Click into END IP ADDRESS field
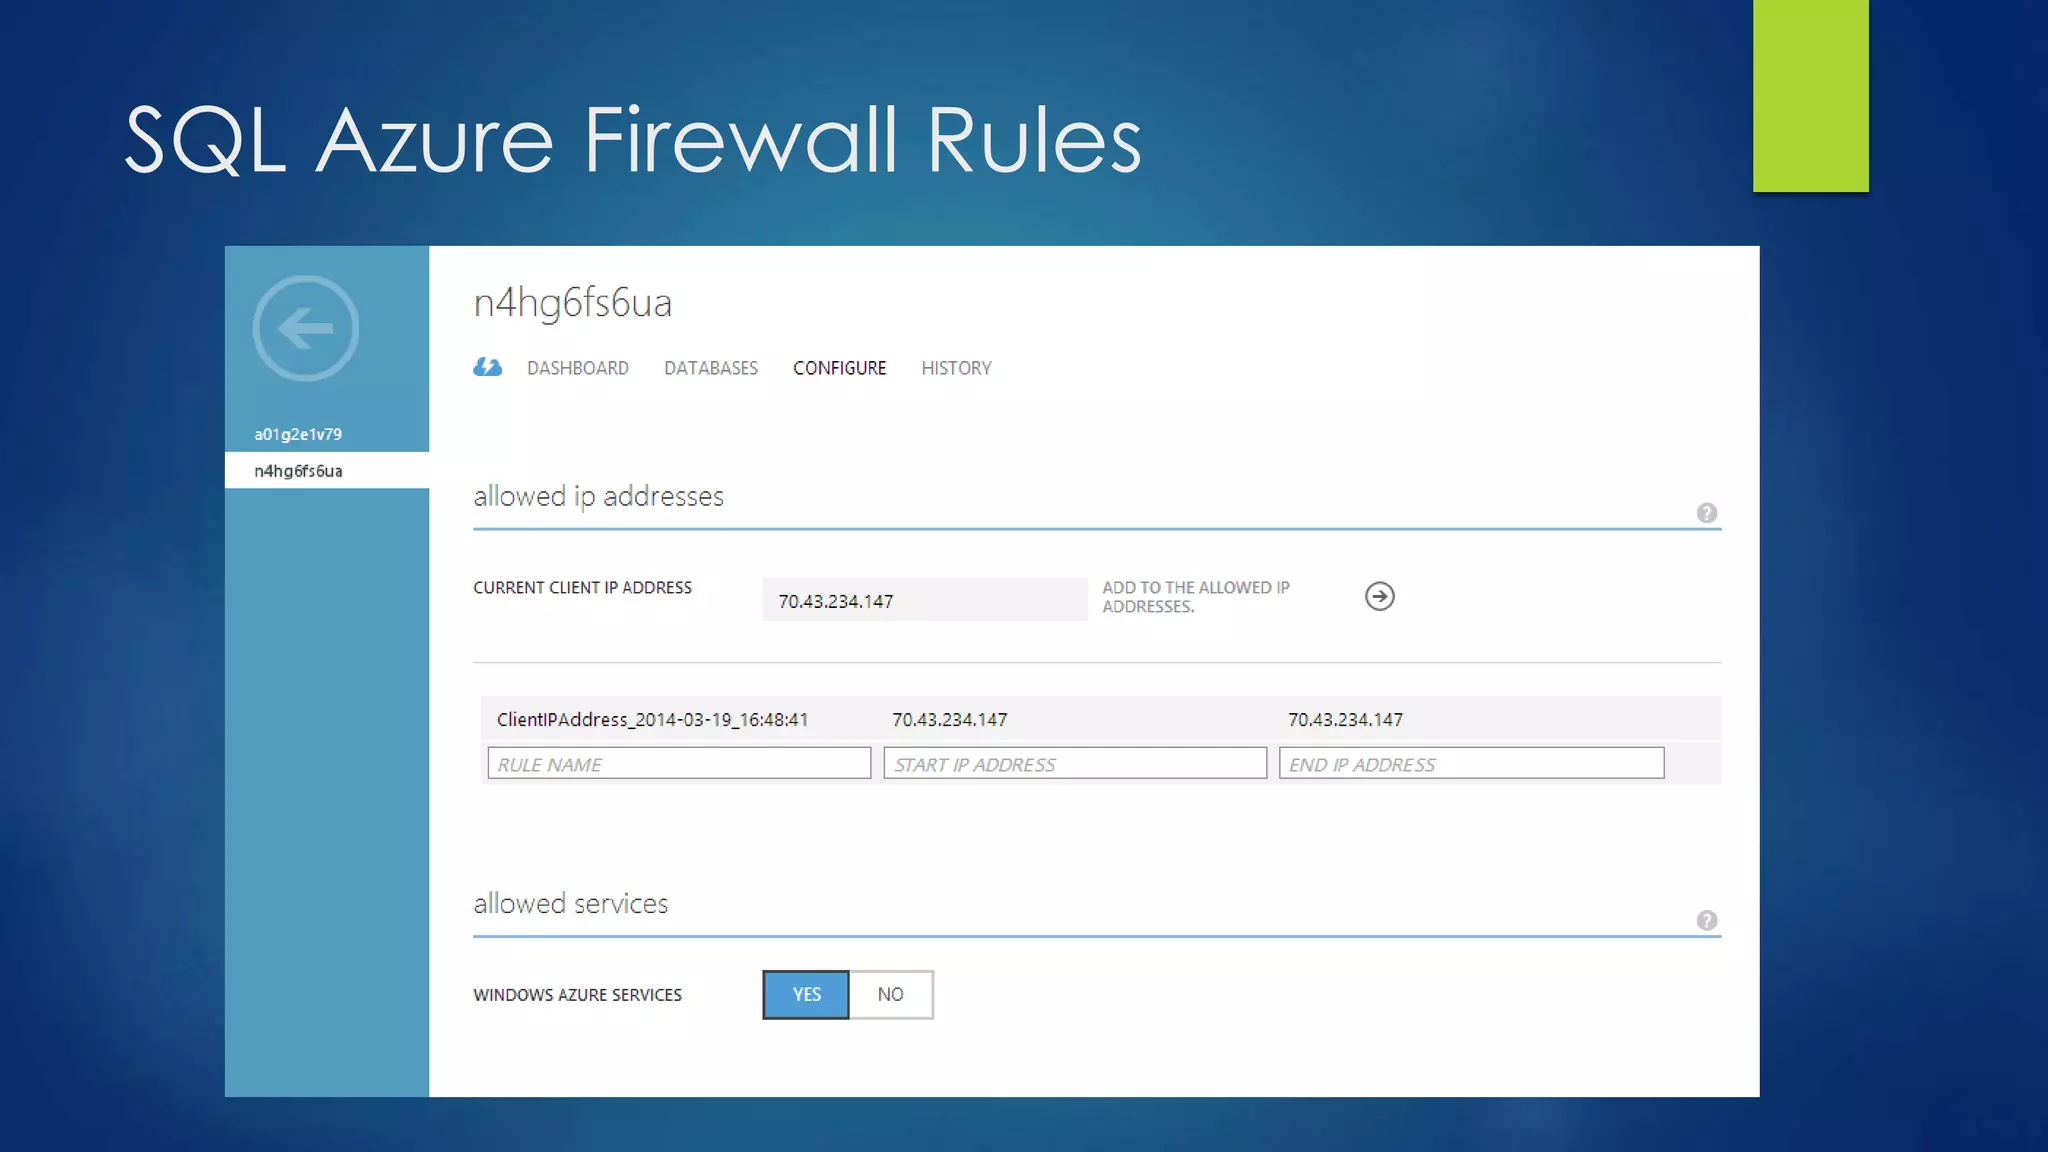This screenshot has height=1152, width=2048. point(1470,764)
